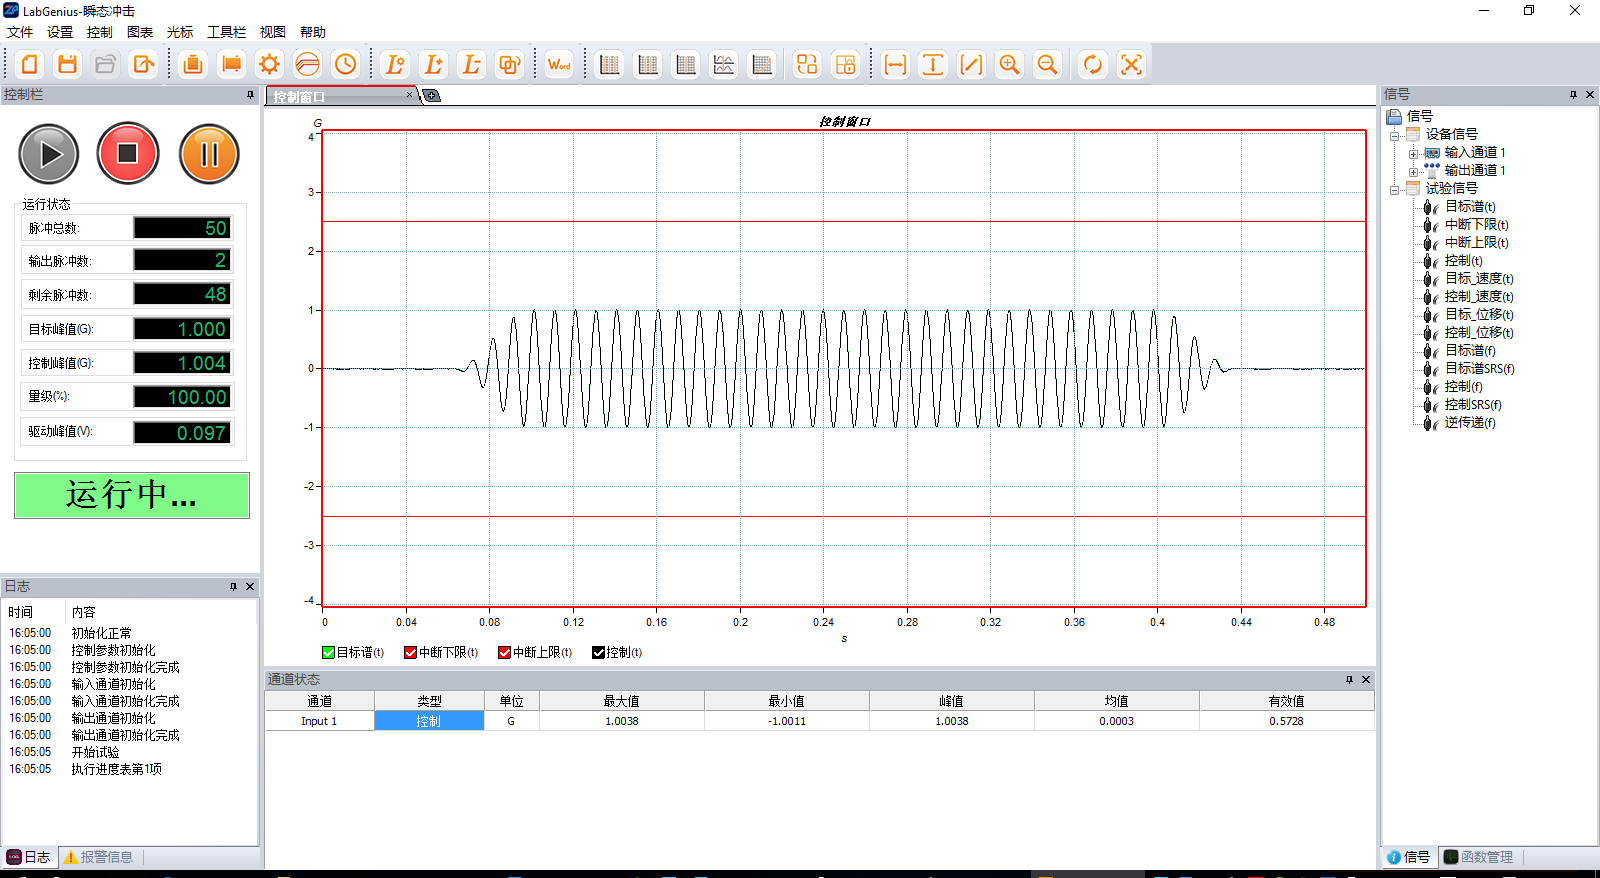Click the diagonal auto-scale both axes icon

point(971,65)
